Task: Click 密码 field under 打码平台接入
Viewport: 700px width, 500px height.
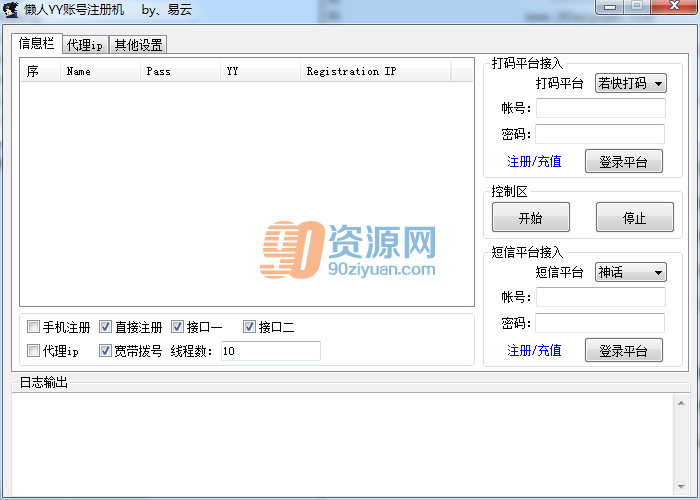Action: point(600,134)
